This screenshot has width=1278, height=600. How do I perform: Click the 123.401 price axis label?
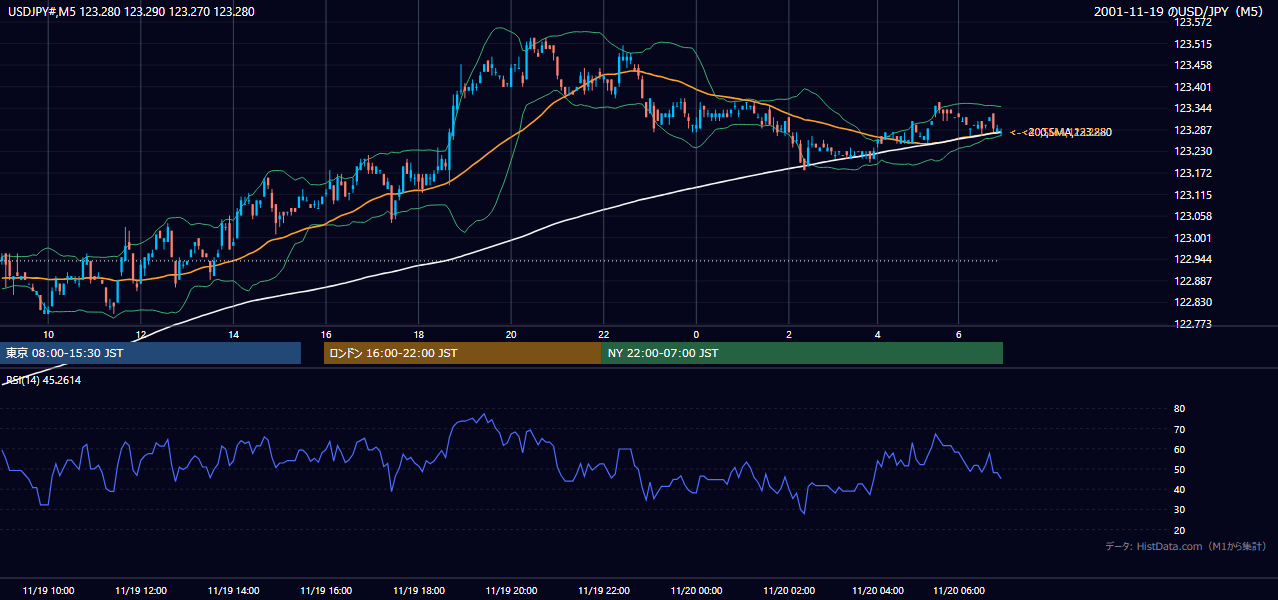(1194, 87)
